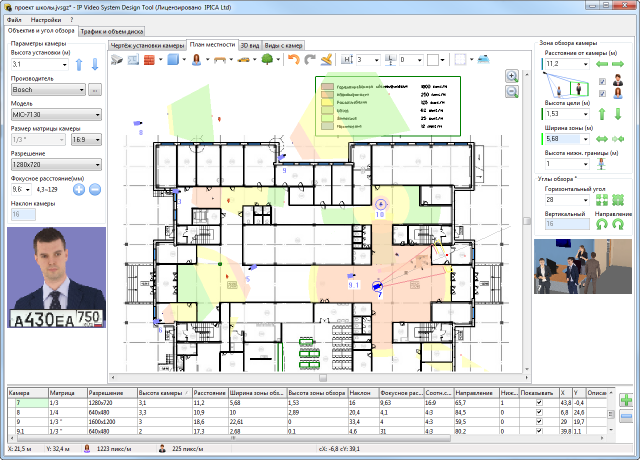Toggle show checkbox for camera 7
640x460 pixels.
point(539,402)
